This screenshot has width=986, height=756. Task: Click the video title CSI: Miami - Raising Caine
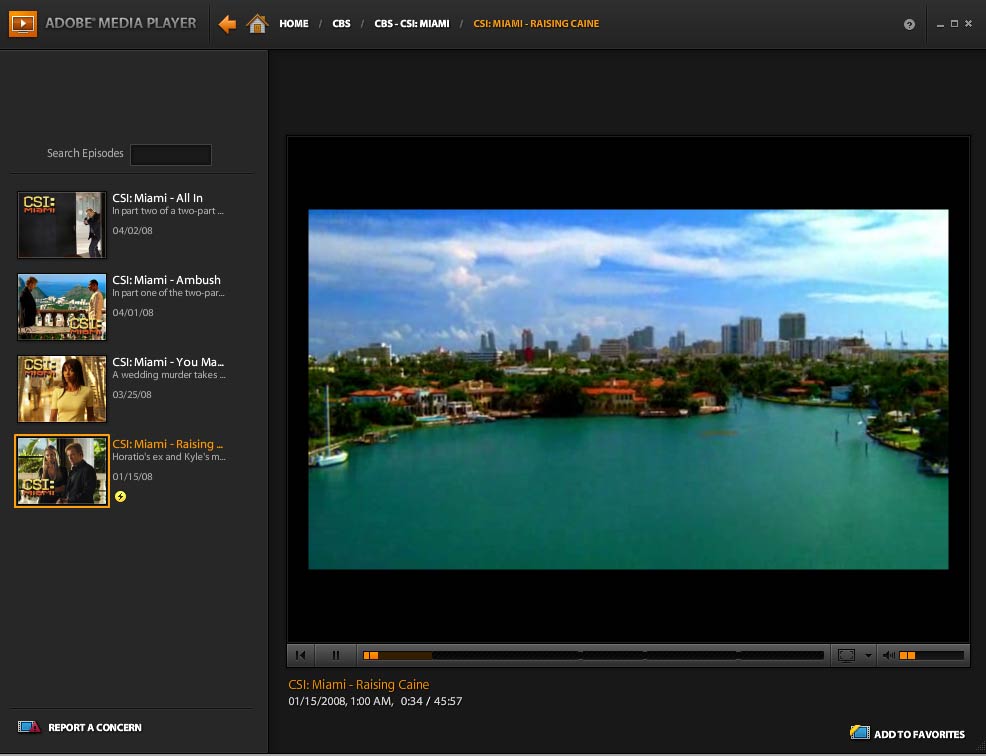[x=358, y=684]
